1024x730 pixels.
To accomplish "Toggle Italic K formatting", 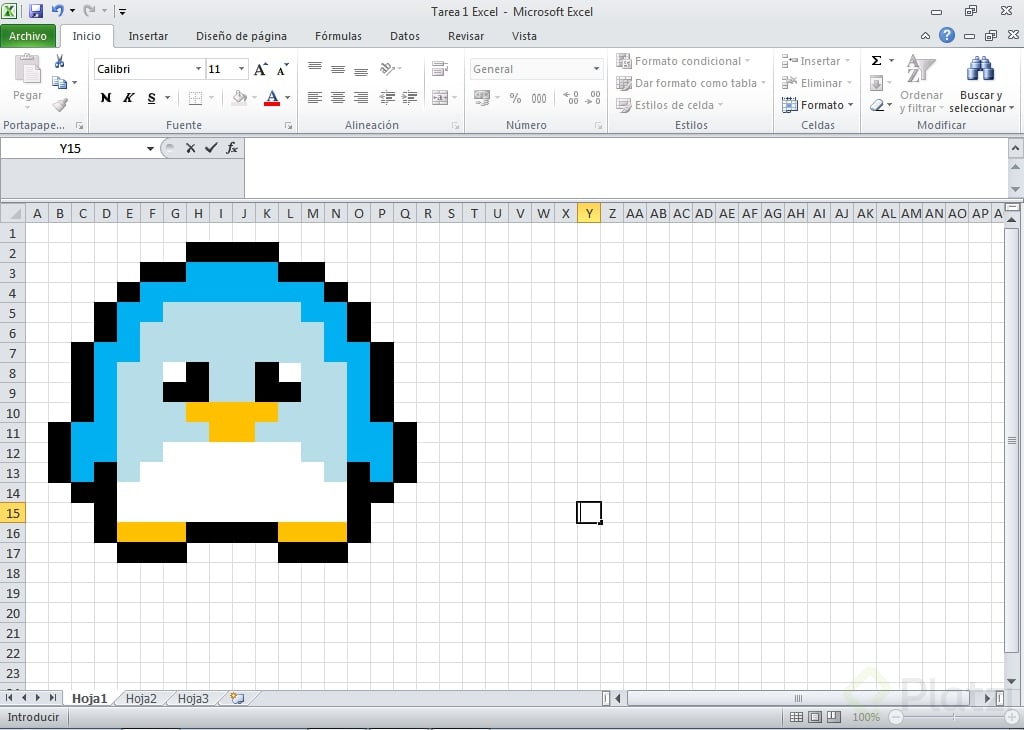I will [x=129, y=98].
